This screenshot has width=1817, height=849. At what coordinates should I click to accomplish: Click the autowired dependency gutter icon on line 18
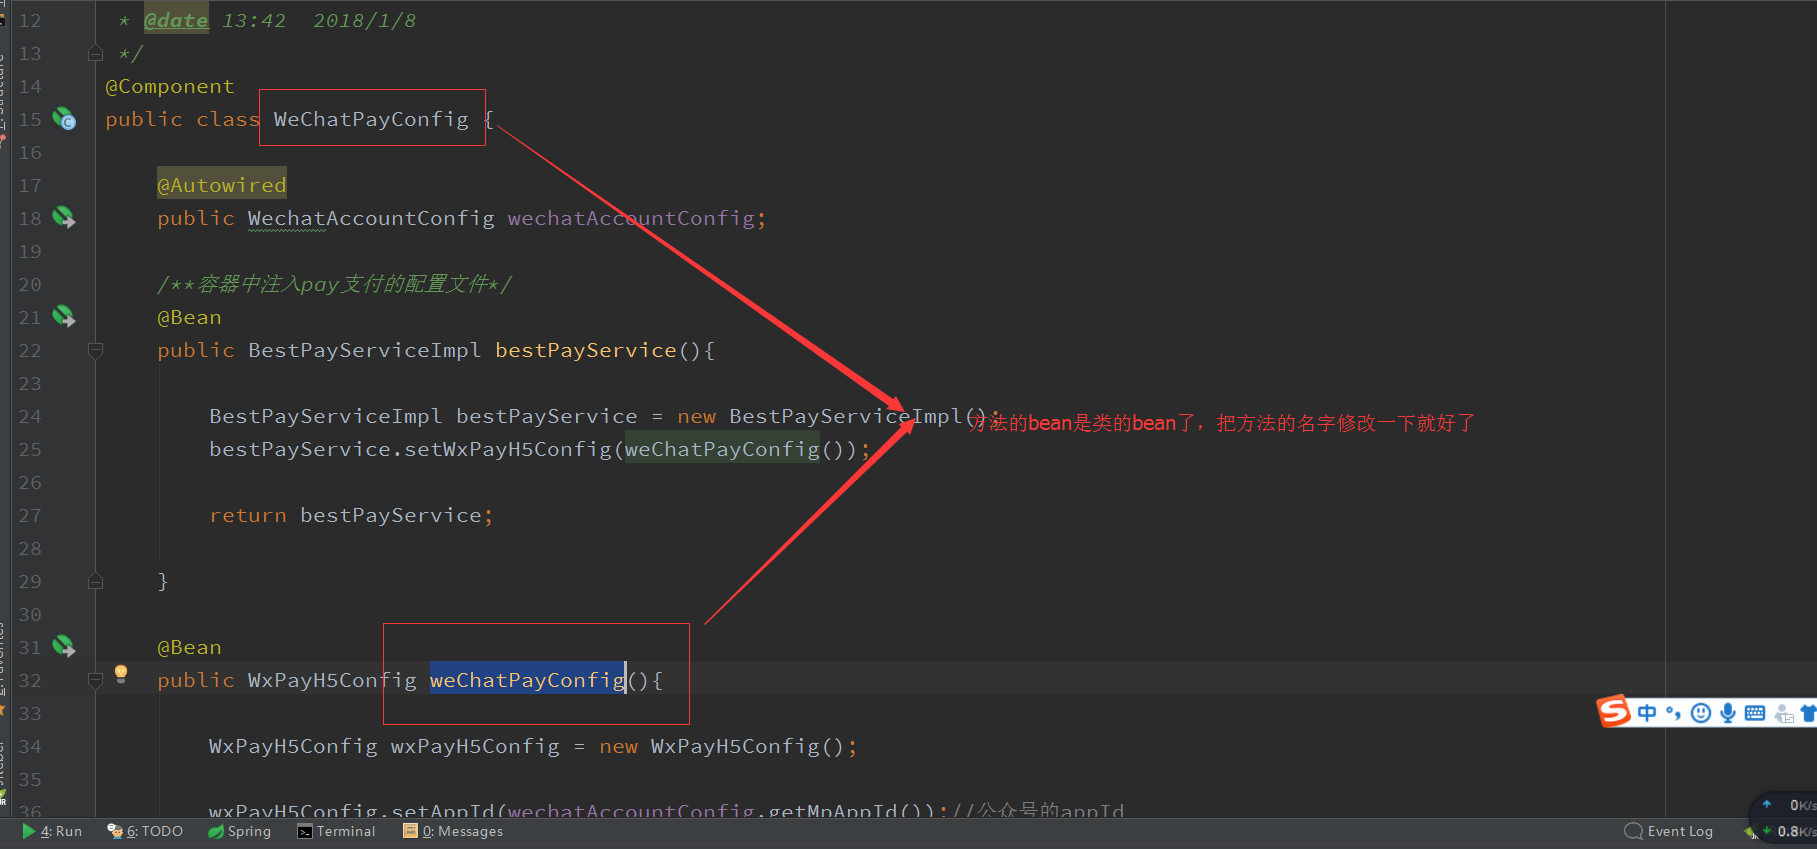(64, 217)
